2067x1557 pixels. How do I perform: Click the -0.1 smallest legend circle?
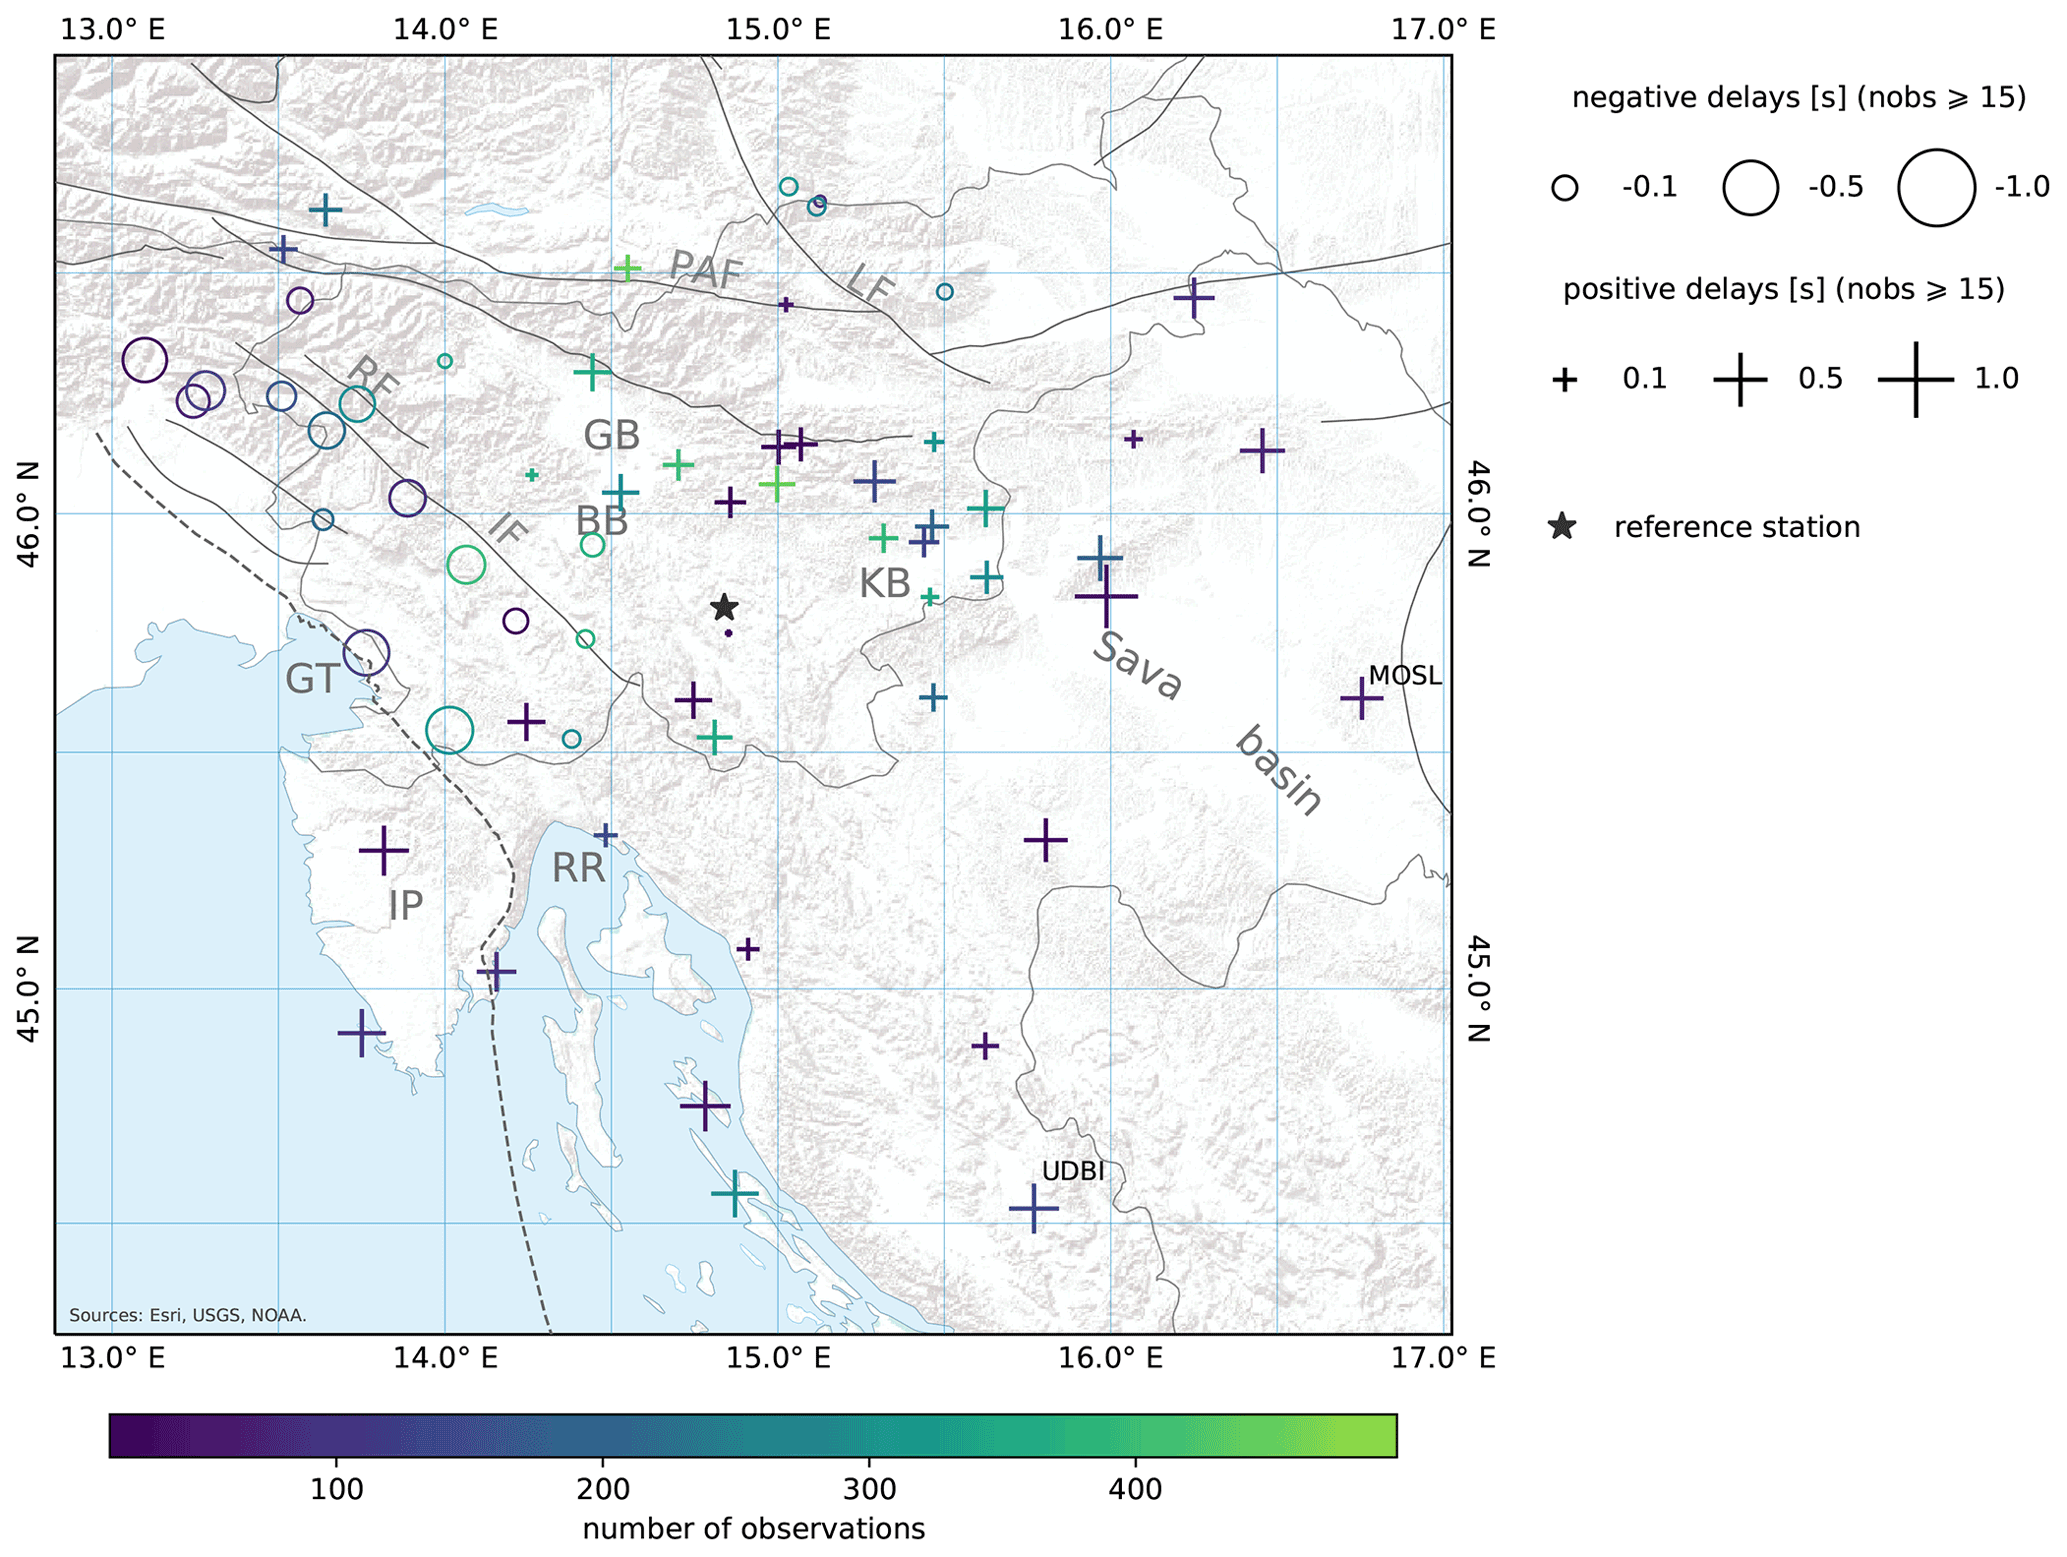[x=1564, y=188]
